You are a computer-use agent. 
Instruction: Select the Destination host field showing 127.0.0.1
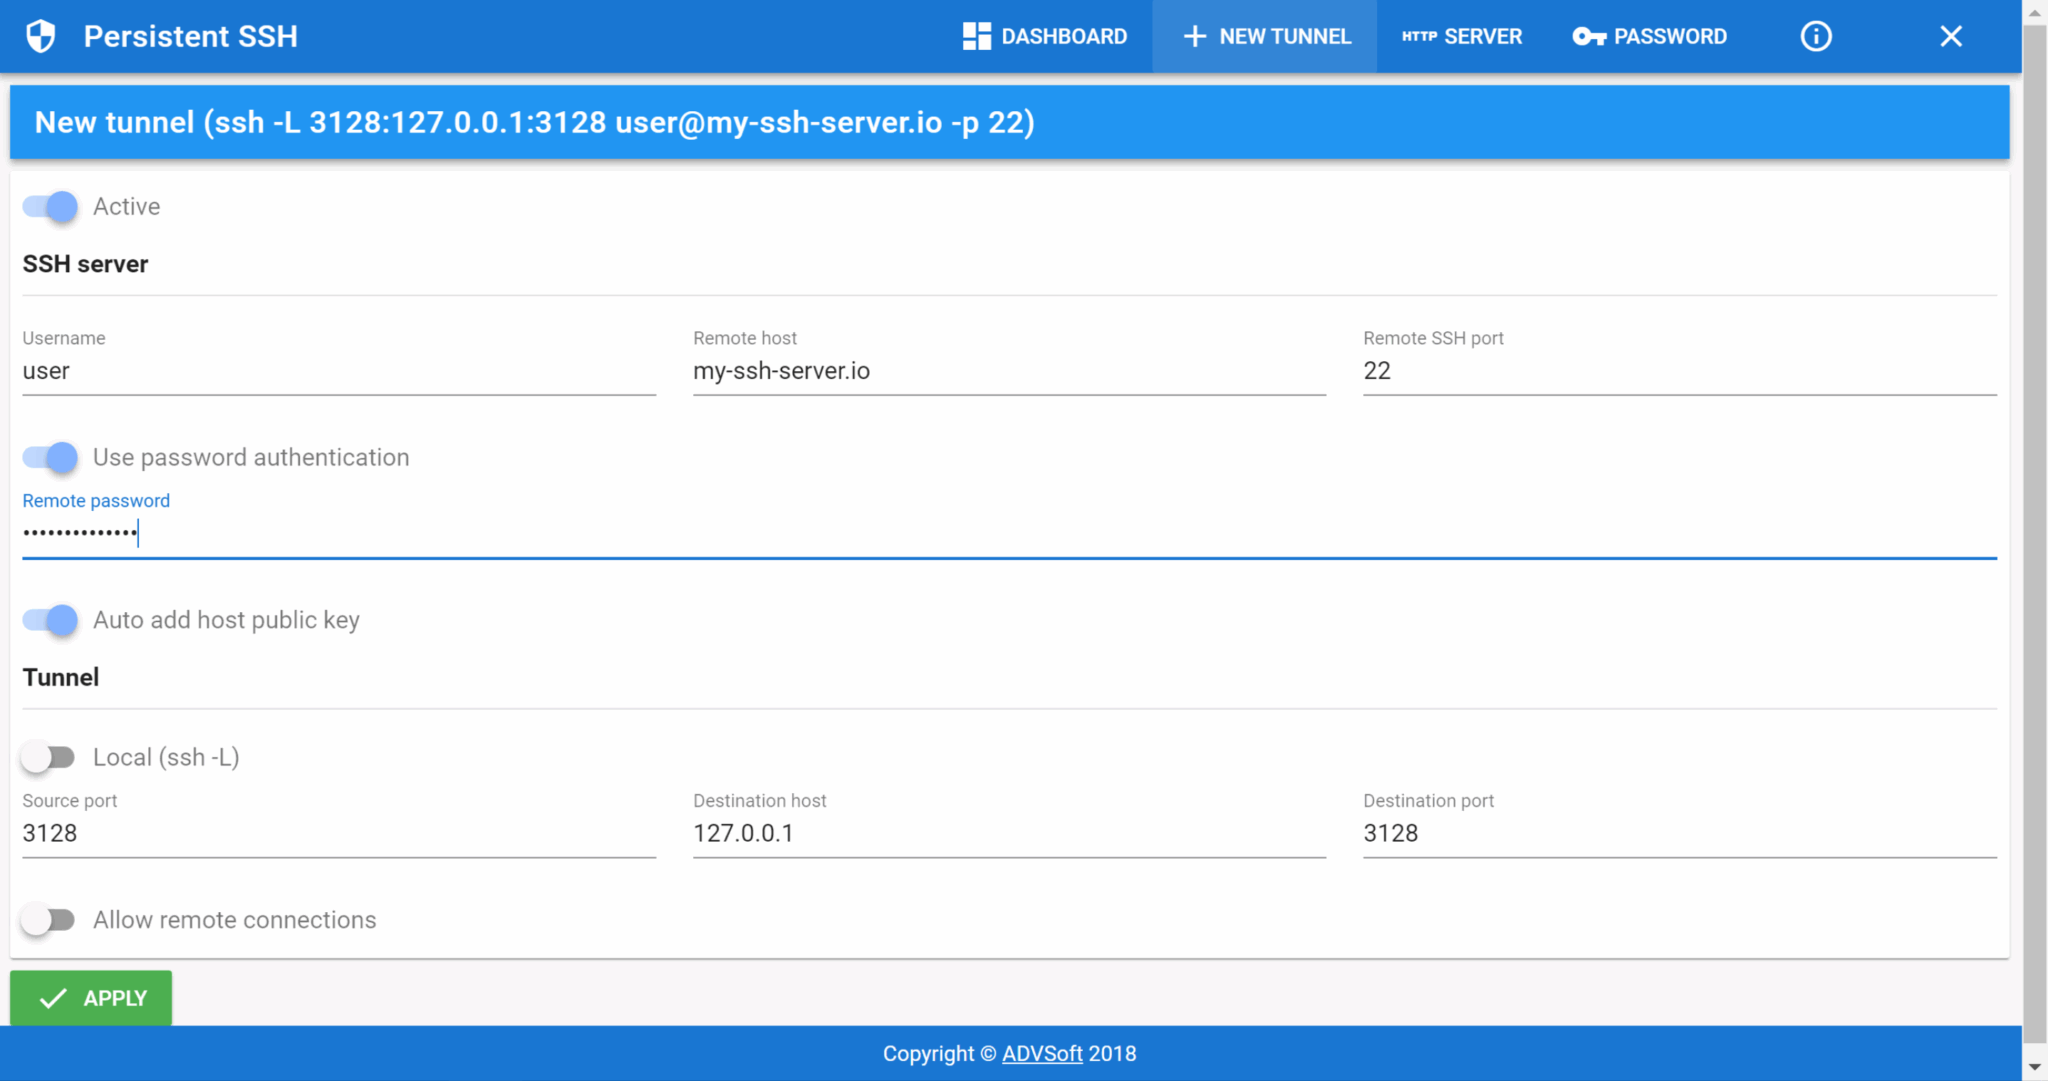(1008, 833)
